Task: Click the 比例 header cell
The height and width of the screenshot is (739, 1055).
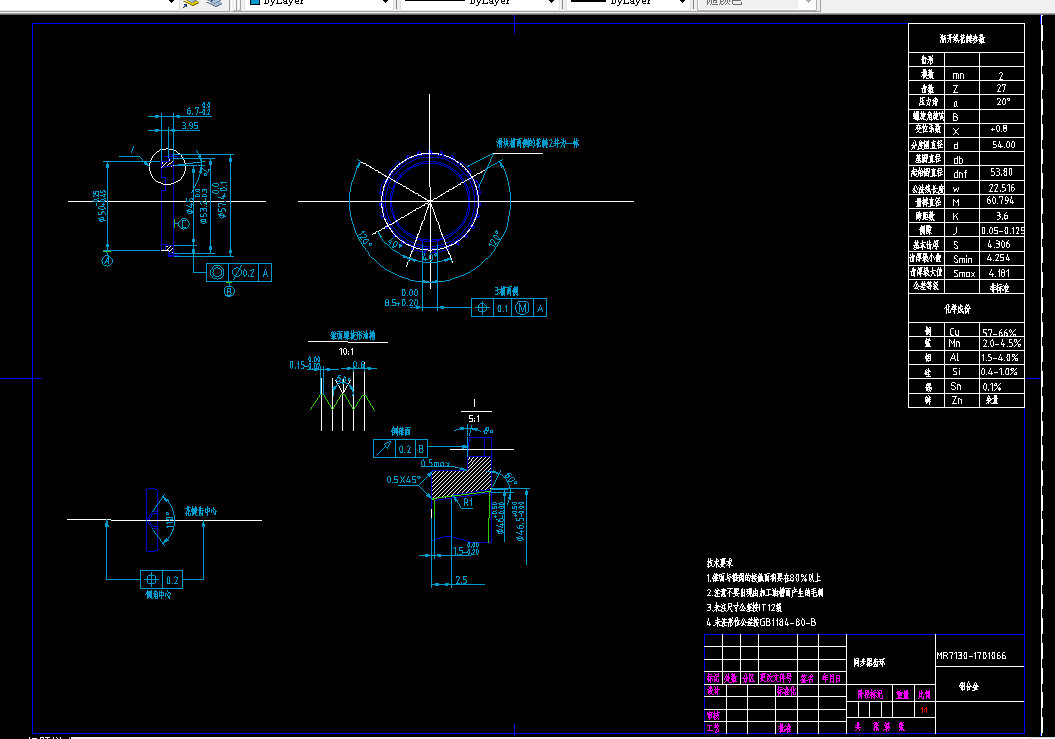Action: click(x=924, y=694)
